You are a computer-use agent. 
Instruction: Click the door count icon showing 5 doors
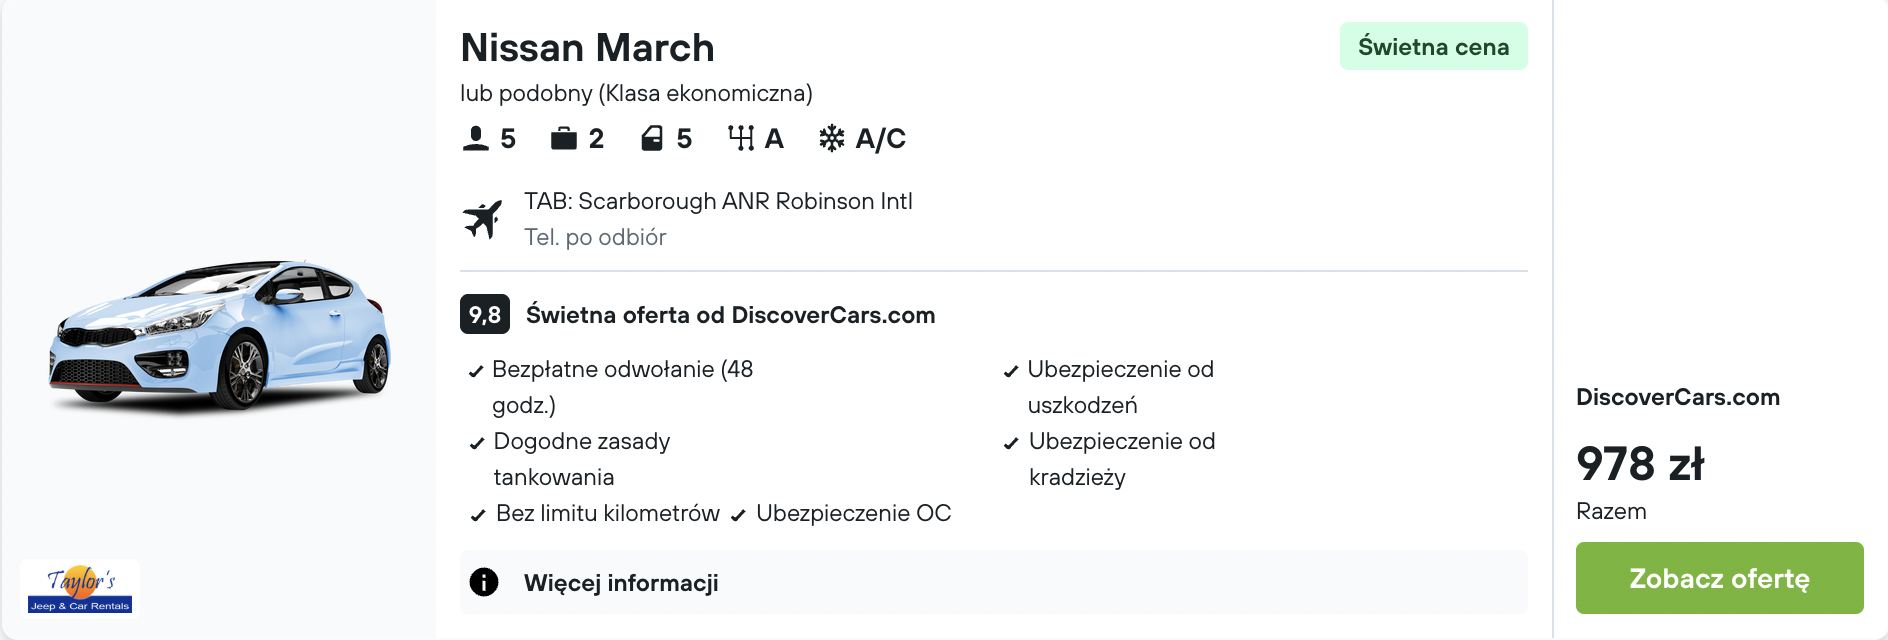click(653, 138)
